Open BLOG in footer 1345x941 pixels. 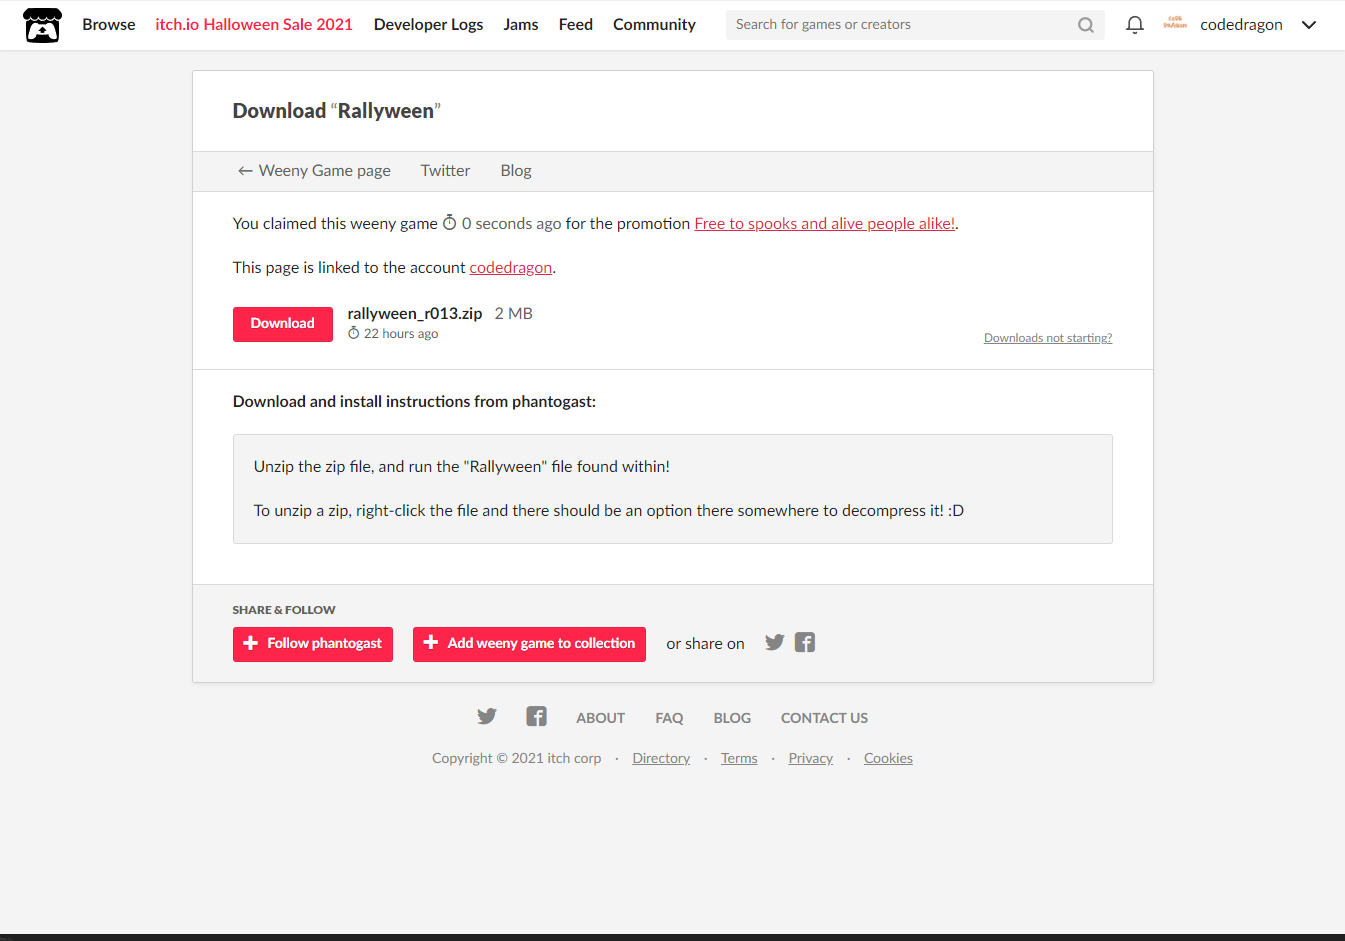coord(732,718)
